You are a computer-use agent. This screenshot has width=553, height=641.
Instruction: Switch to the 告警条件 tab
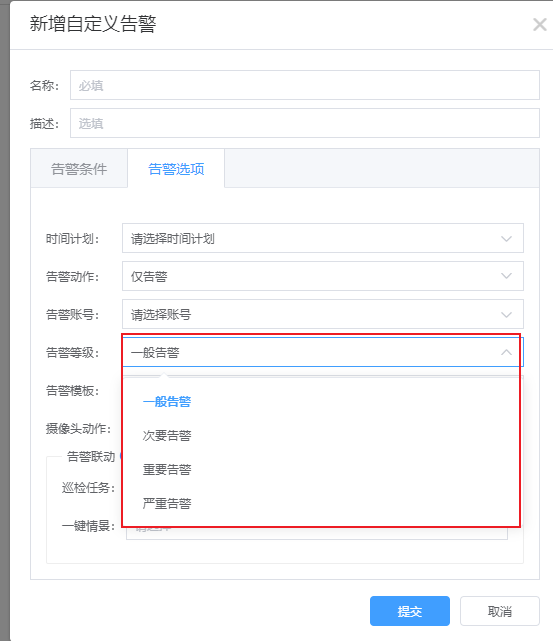[x=79, y=168]
